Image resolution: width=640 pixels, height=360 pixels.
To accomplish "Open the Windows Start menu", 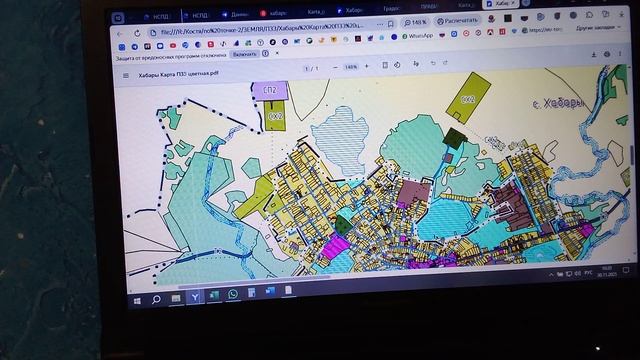I will [137, 301].
